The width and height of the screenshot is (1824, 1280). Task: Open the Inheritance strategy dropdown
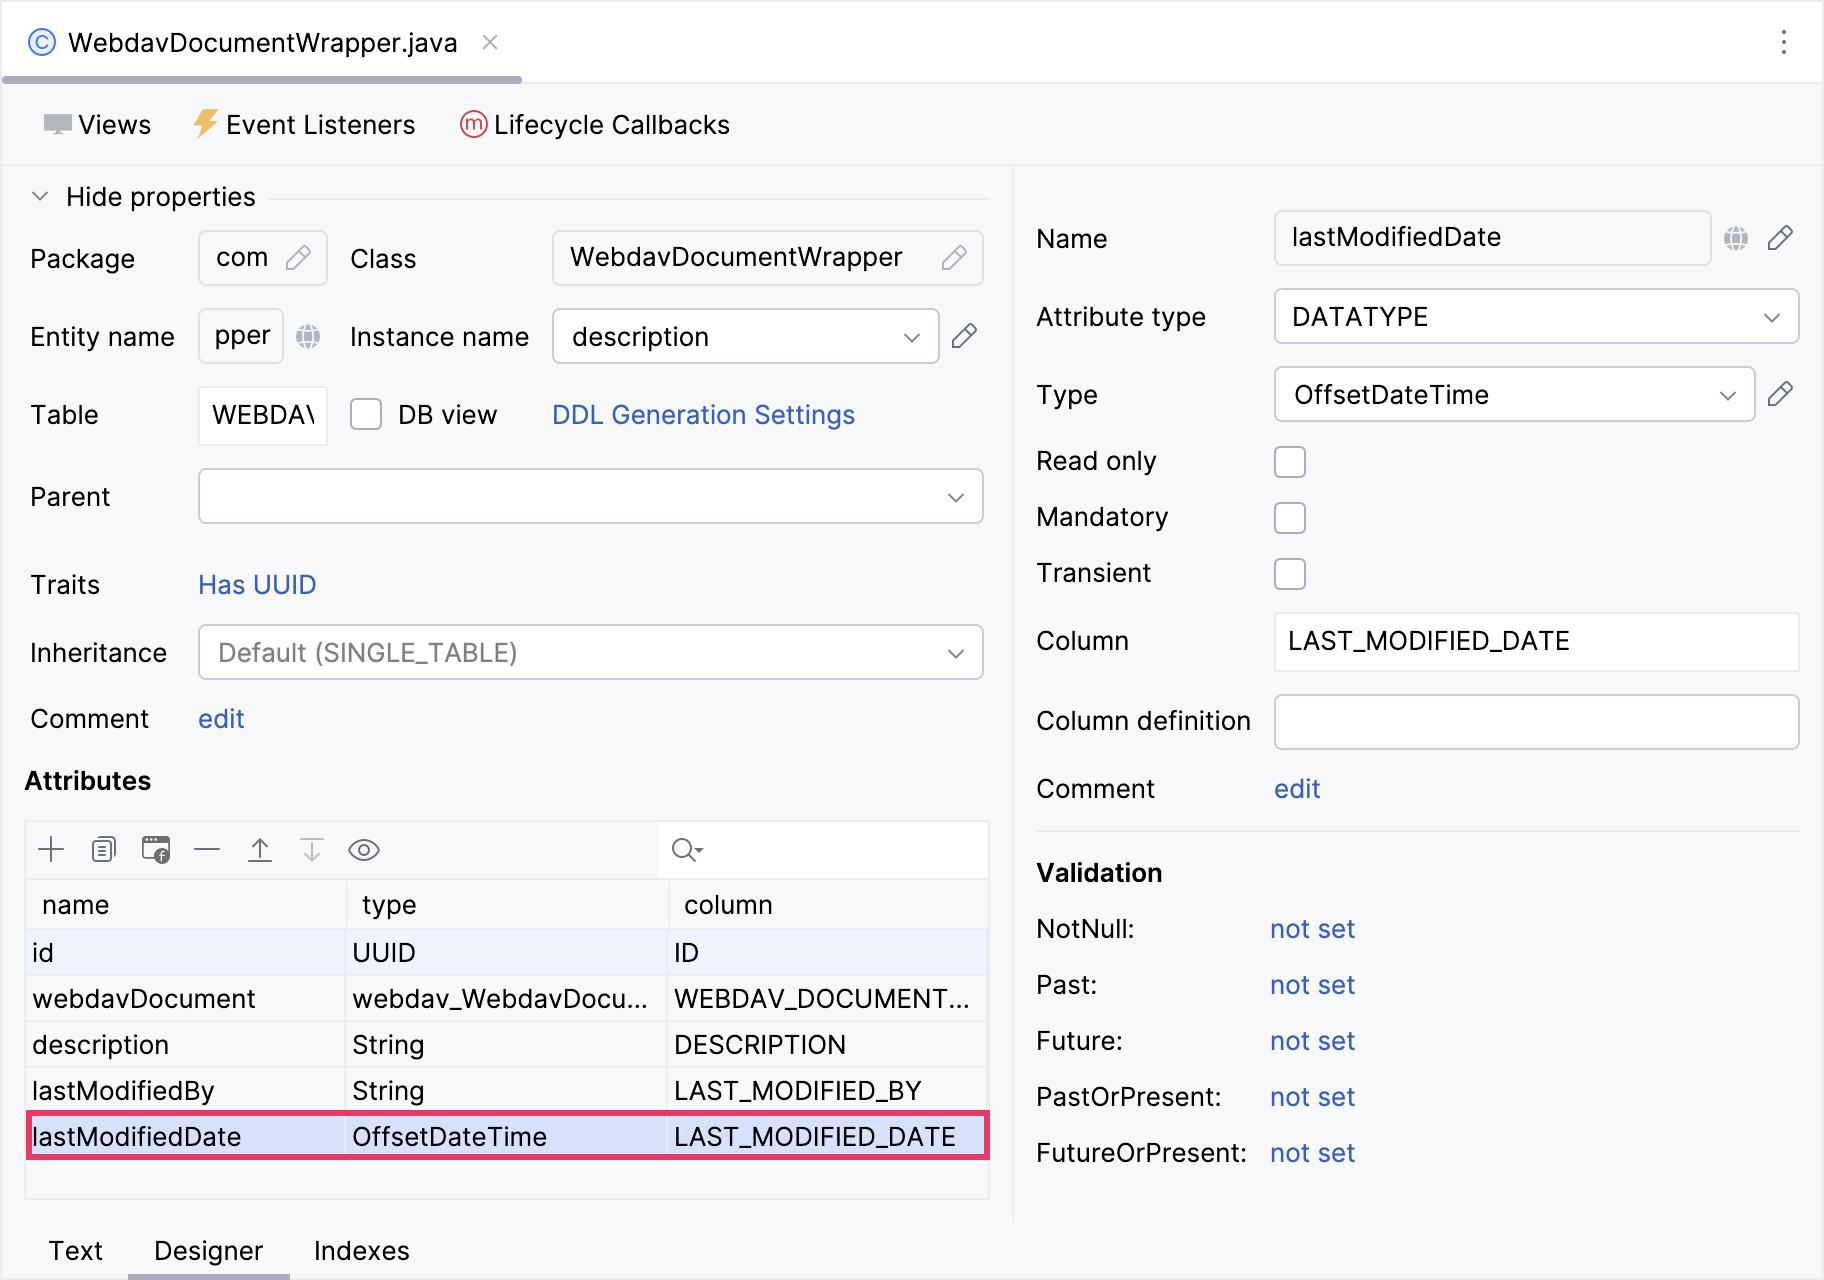(x=955, y=652)
